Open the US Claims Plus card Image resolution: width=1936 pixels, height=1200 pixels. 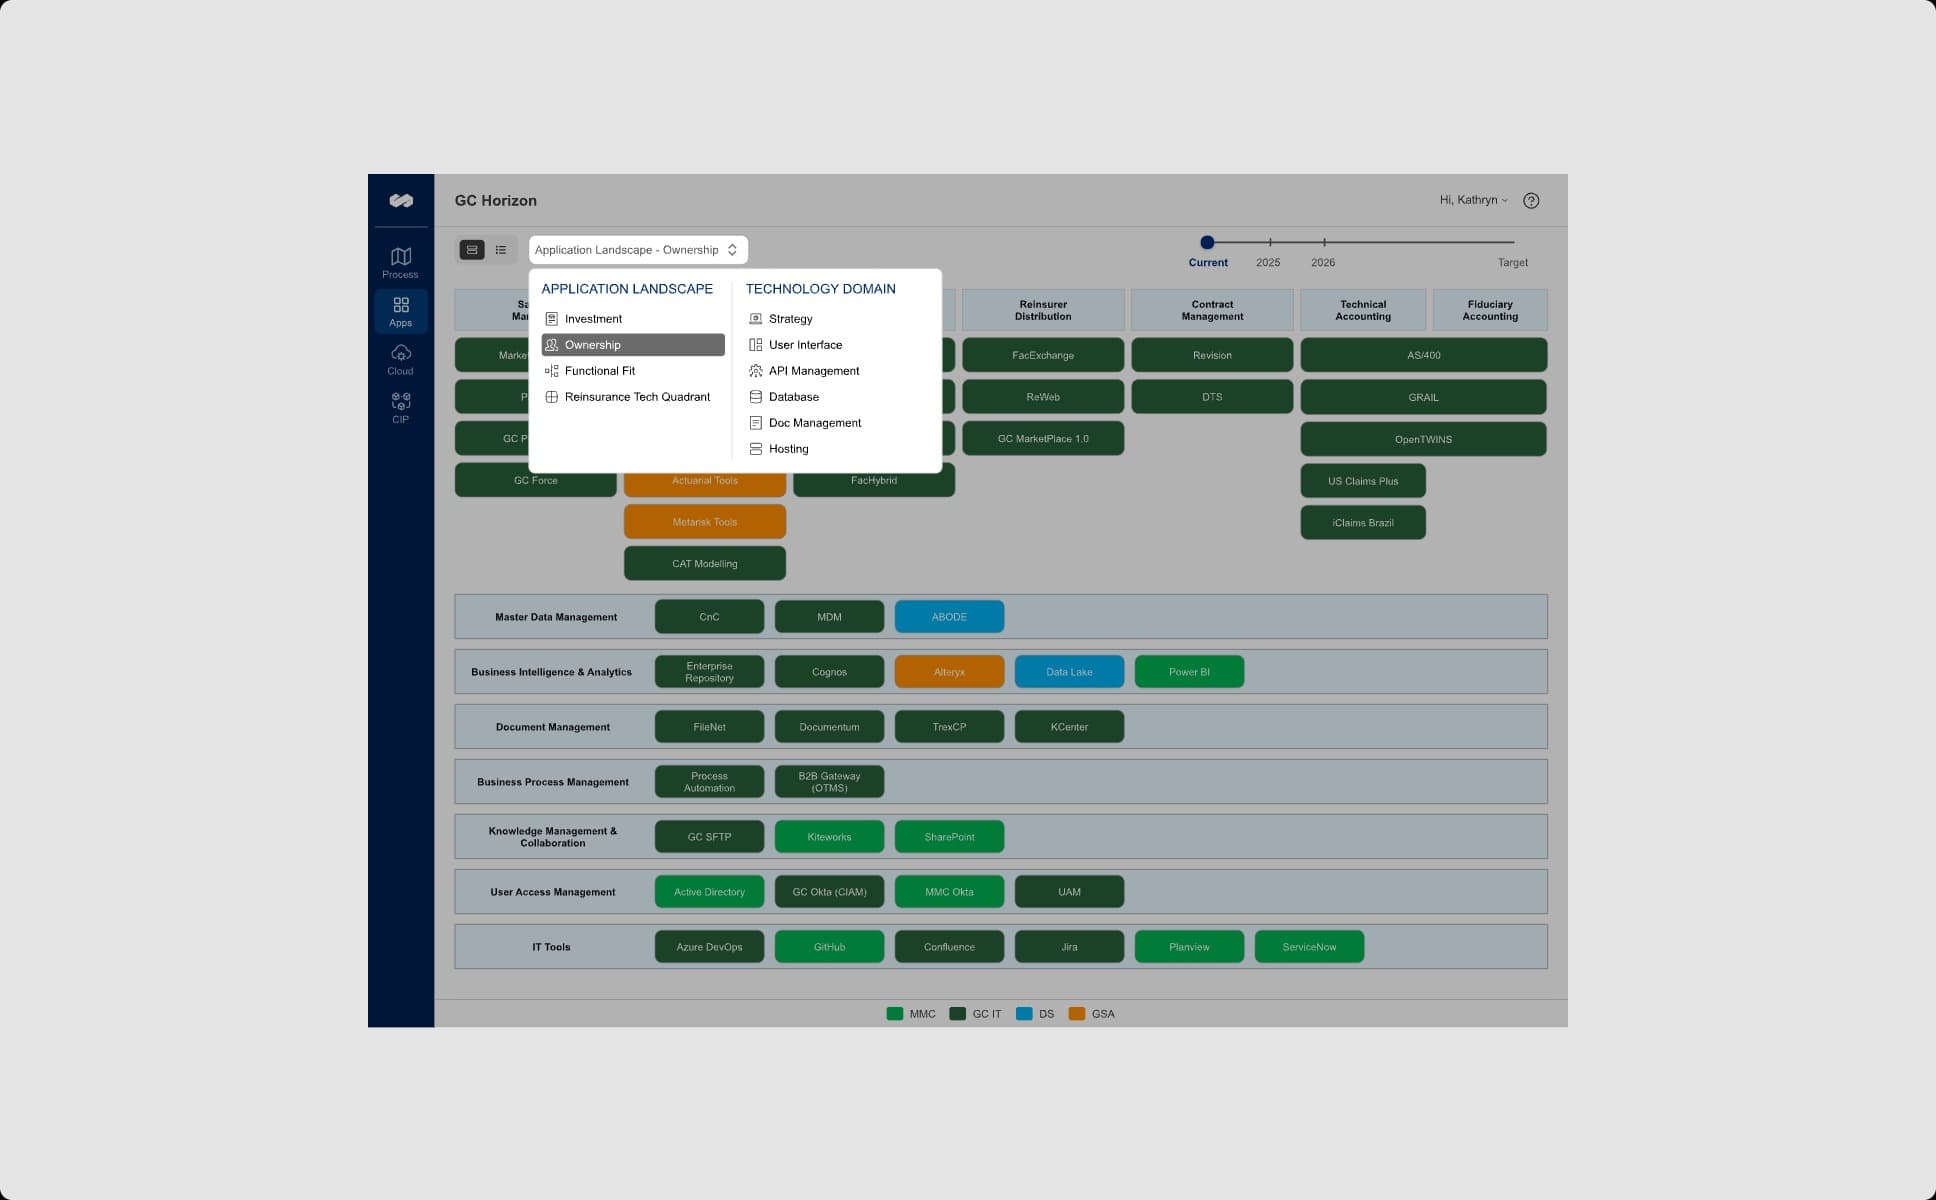[1363, 481]
